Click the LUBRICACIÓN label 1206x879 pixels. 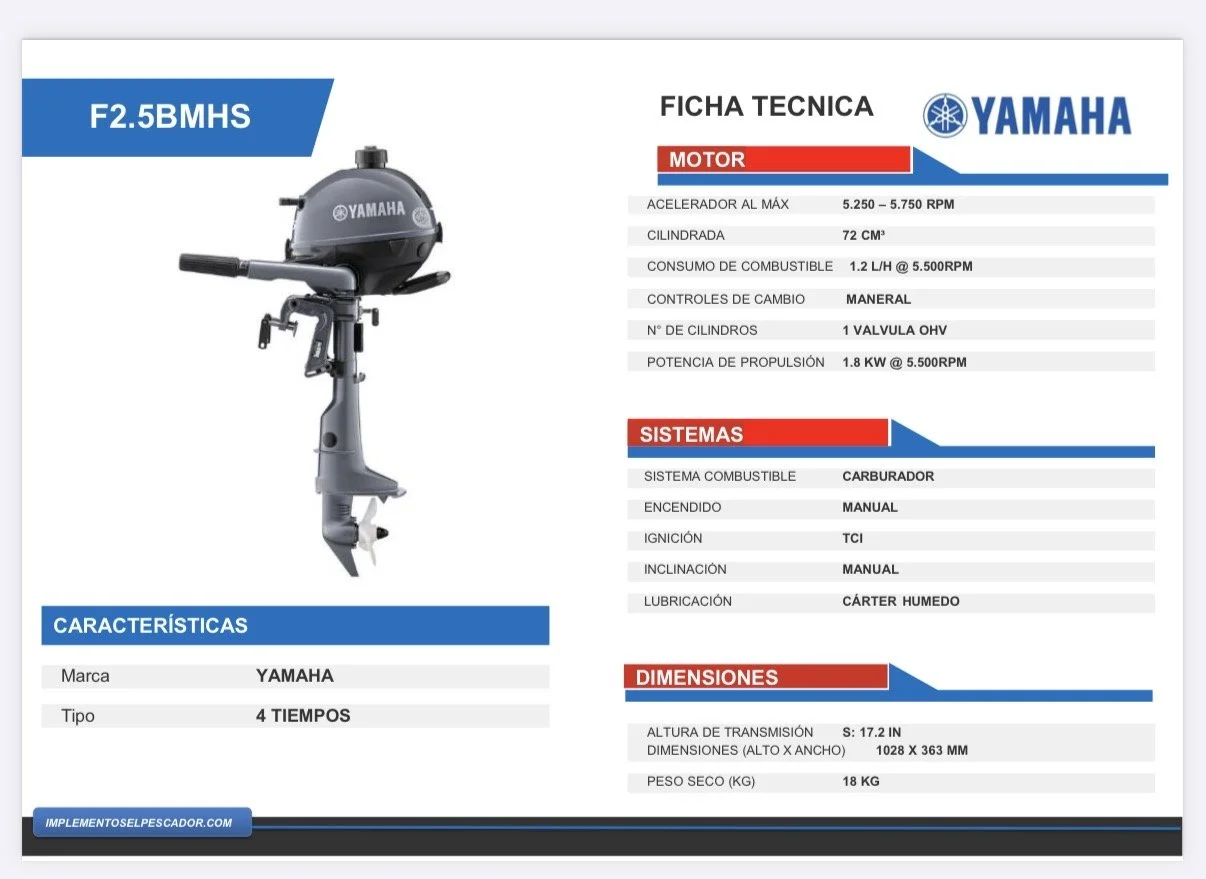pyautogui.click(x=688, y=602)
